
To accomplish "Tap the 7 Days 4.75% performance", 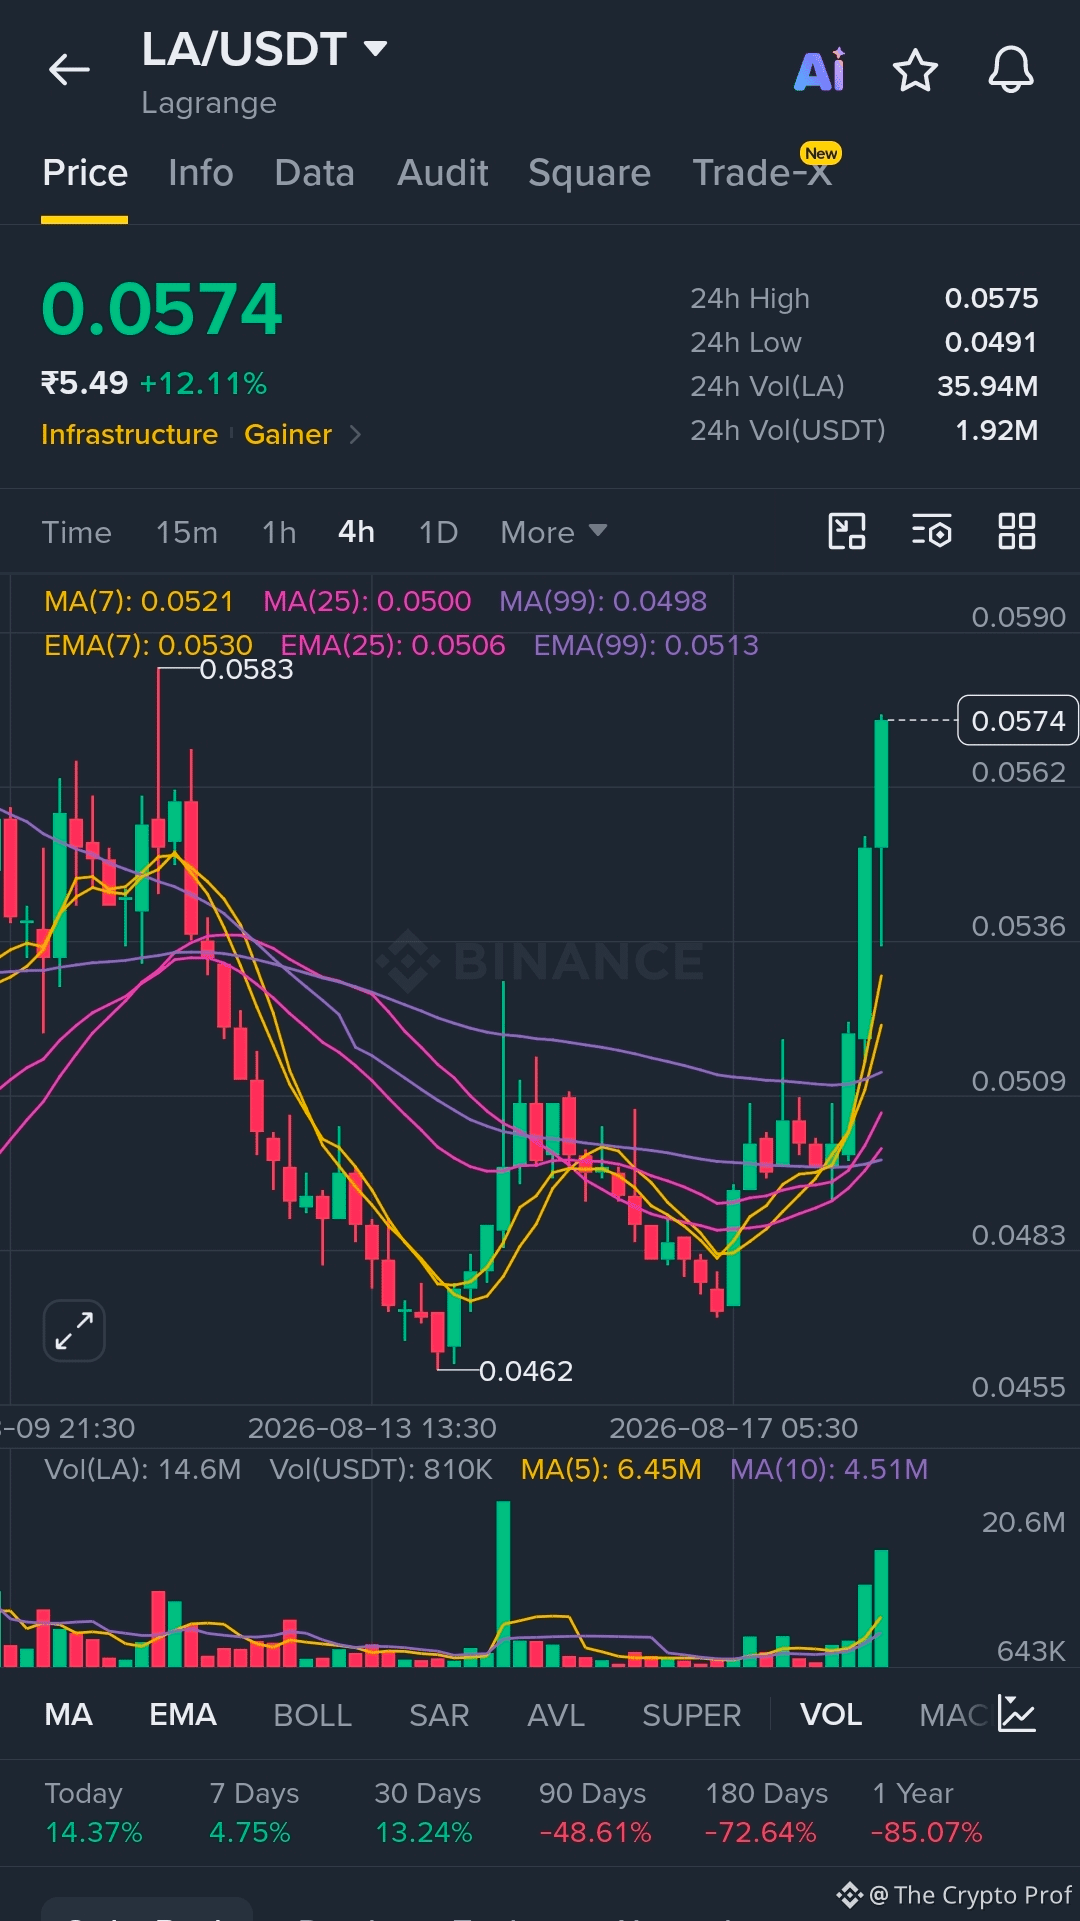I will [254, 1813].
